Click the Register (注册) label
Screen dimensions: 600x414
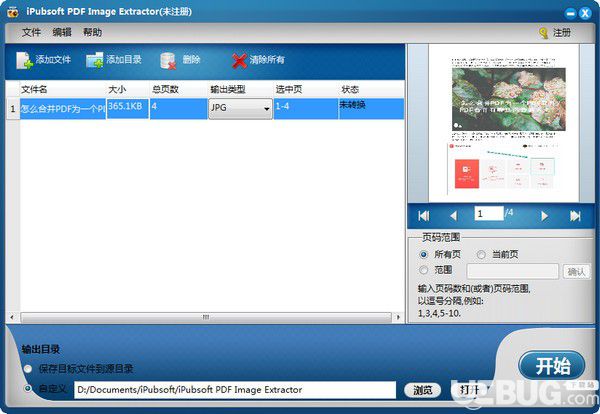click(x=562, y=33)
